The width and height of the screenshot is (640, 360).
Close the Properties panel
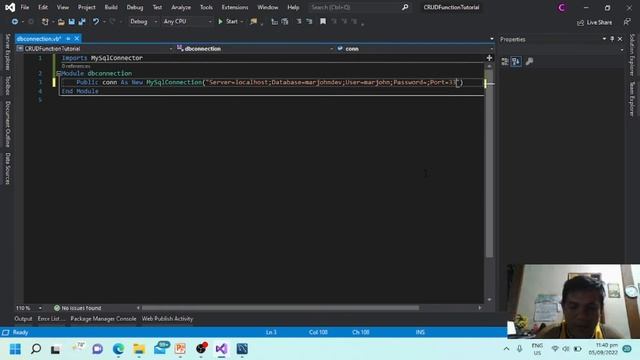[x=620, y=39]
